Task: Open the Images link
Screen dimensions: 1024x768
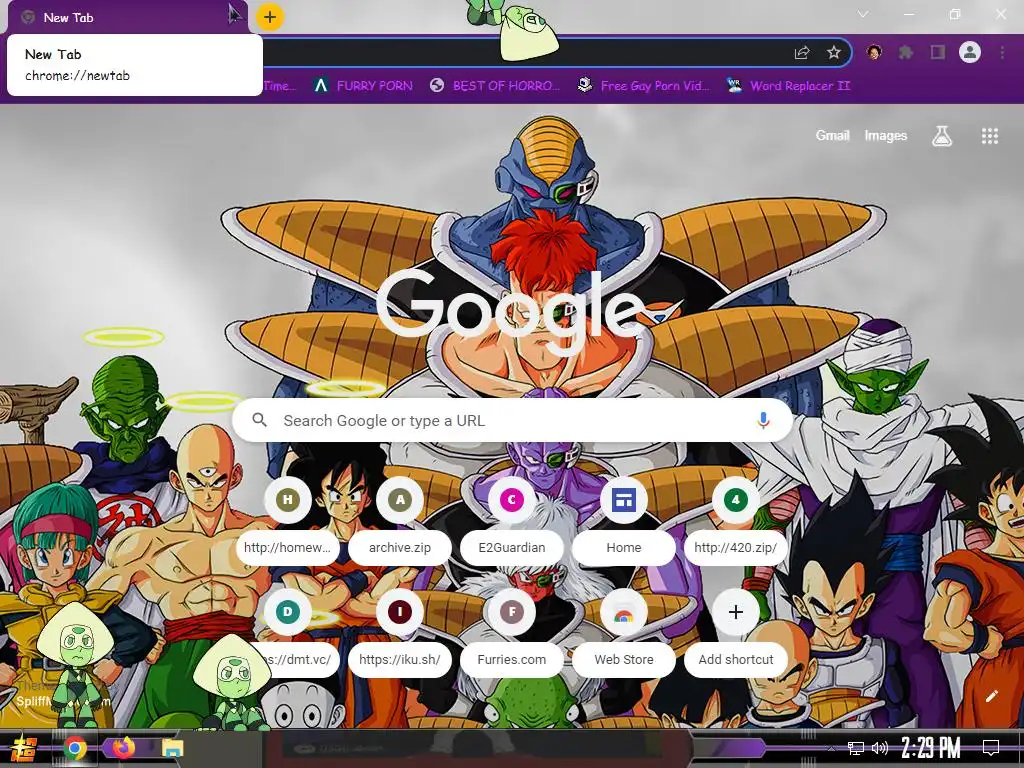Action: pos(886,135)
